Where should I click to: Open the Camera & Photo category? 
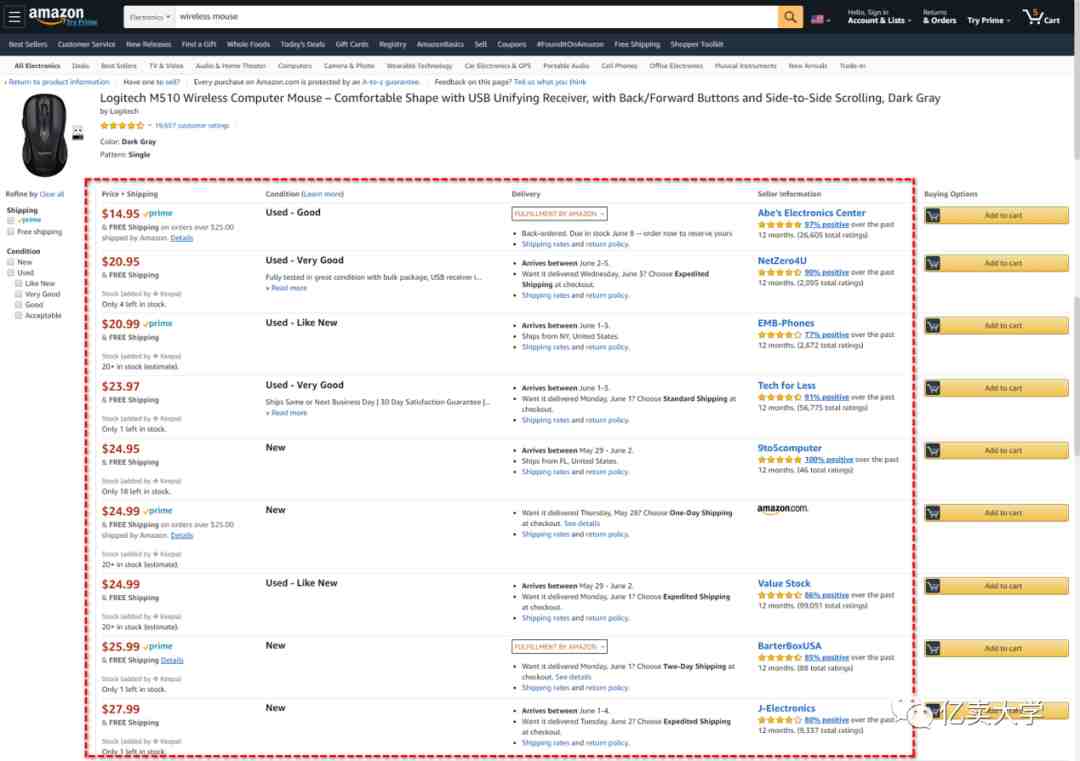(x=349, y=66)
